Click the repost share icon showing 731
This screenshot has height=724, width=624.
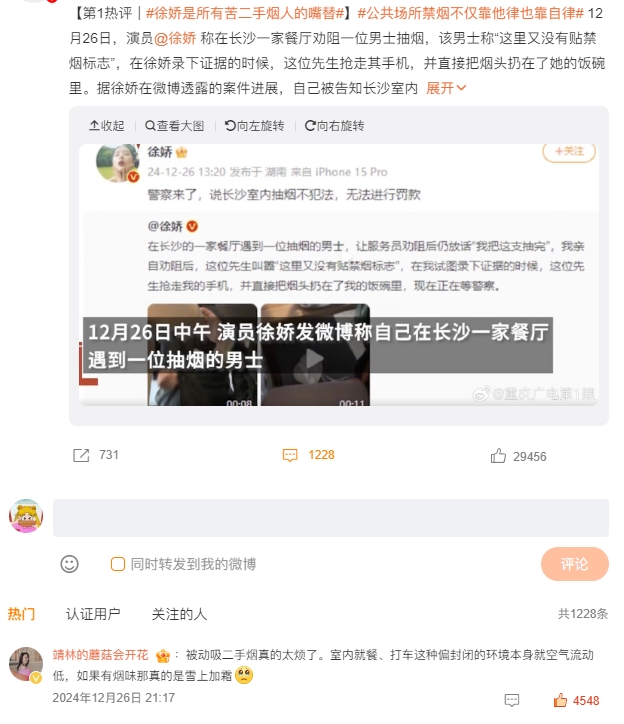click(81, 455)
